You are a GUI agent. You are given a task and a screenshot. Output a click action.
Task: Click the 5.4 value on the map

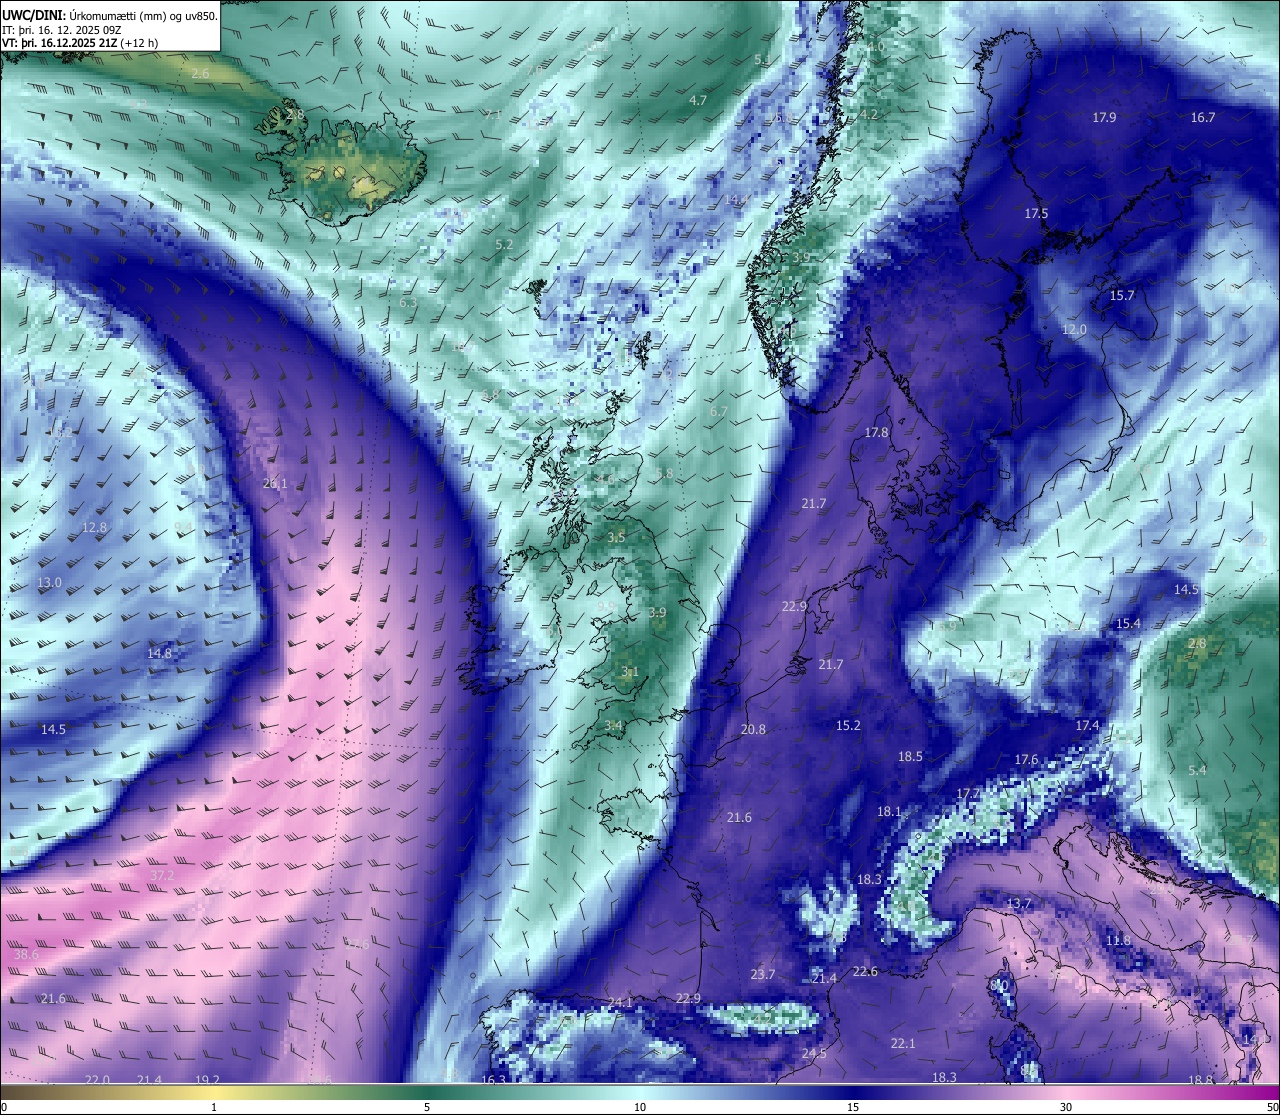[1197, 770]
